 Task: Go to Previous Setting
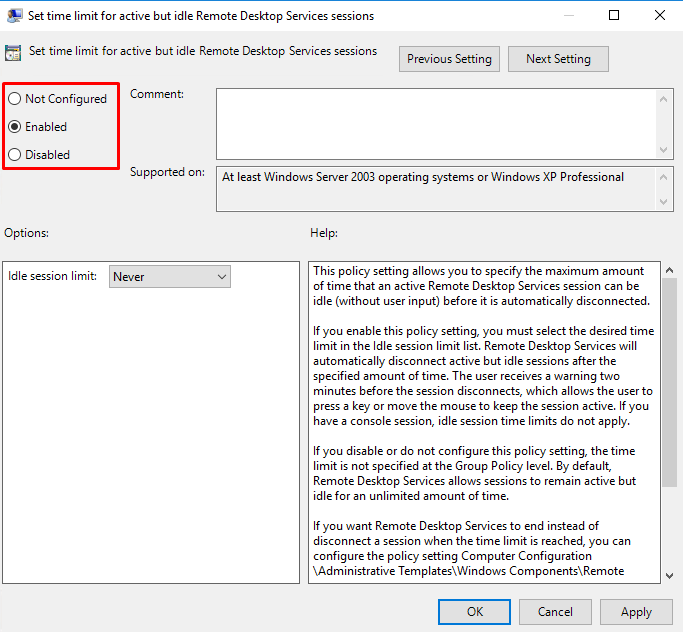(x=449, y=59)
